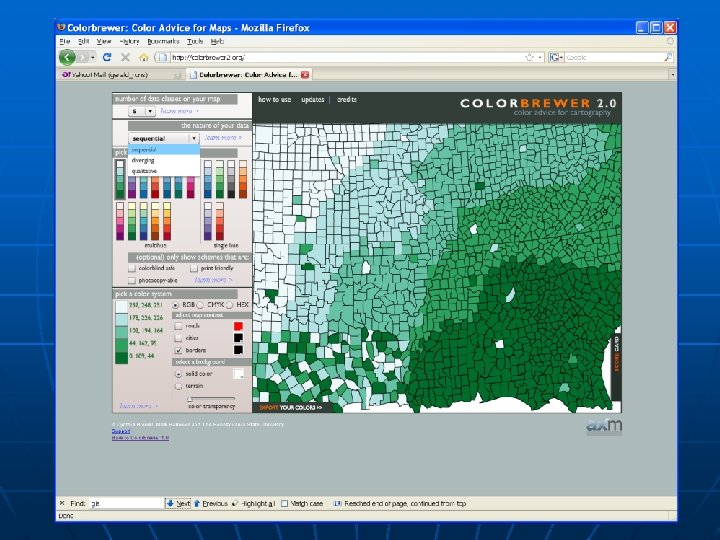Viewport: 720px width, 540px height.
Task: Select the RGB radio button
Action: point(175,305)
